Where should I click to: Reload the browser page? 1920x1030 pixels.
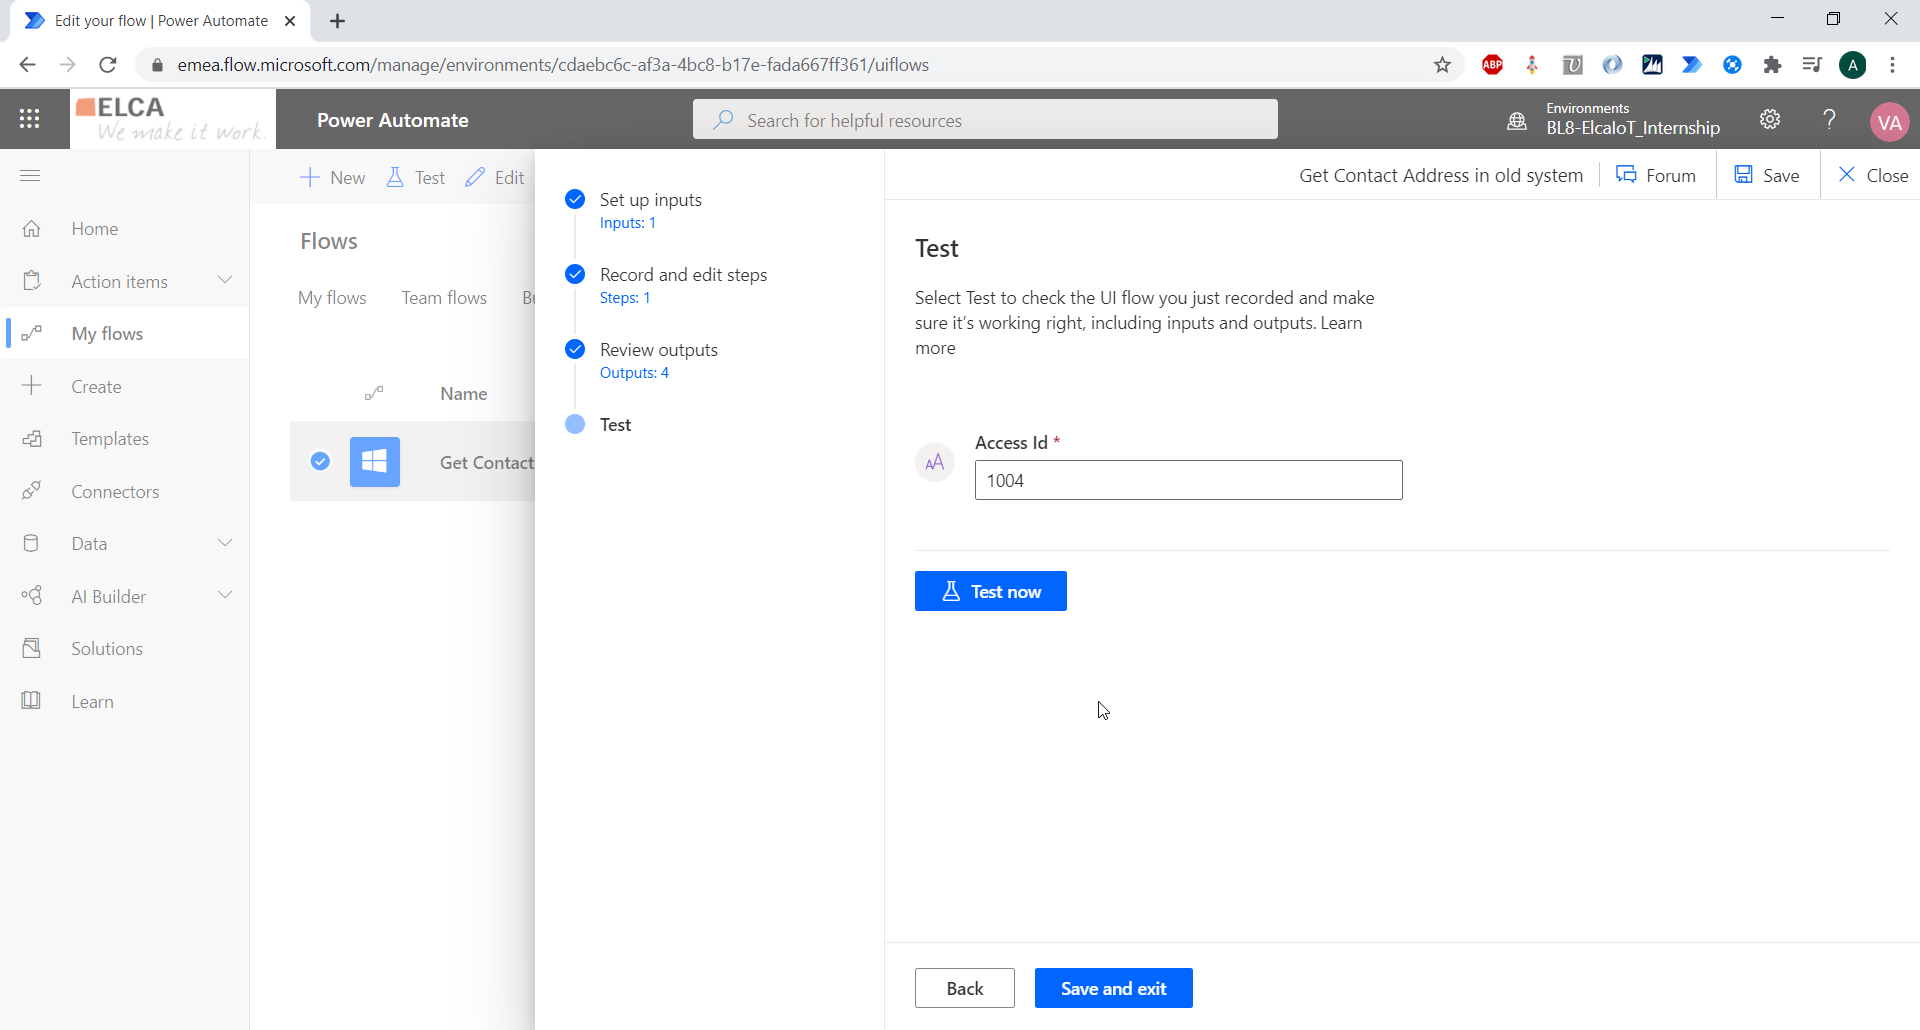108,65
